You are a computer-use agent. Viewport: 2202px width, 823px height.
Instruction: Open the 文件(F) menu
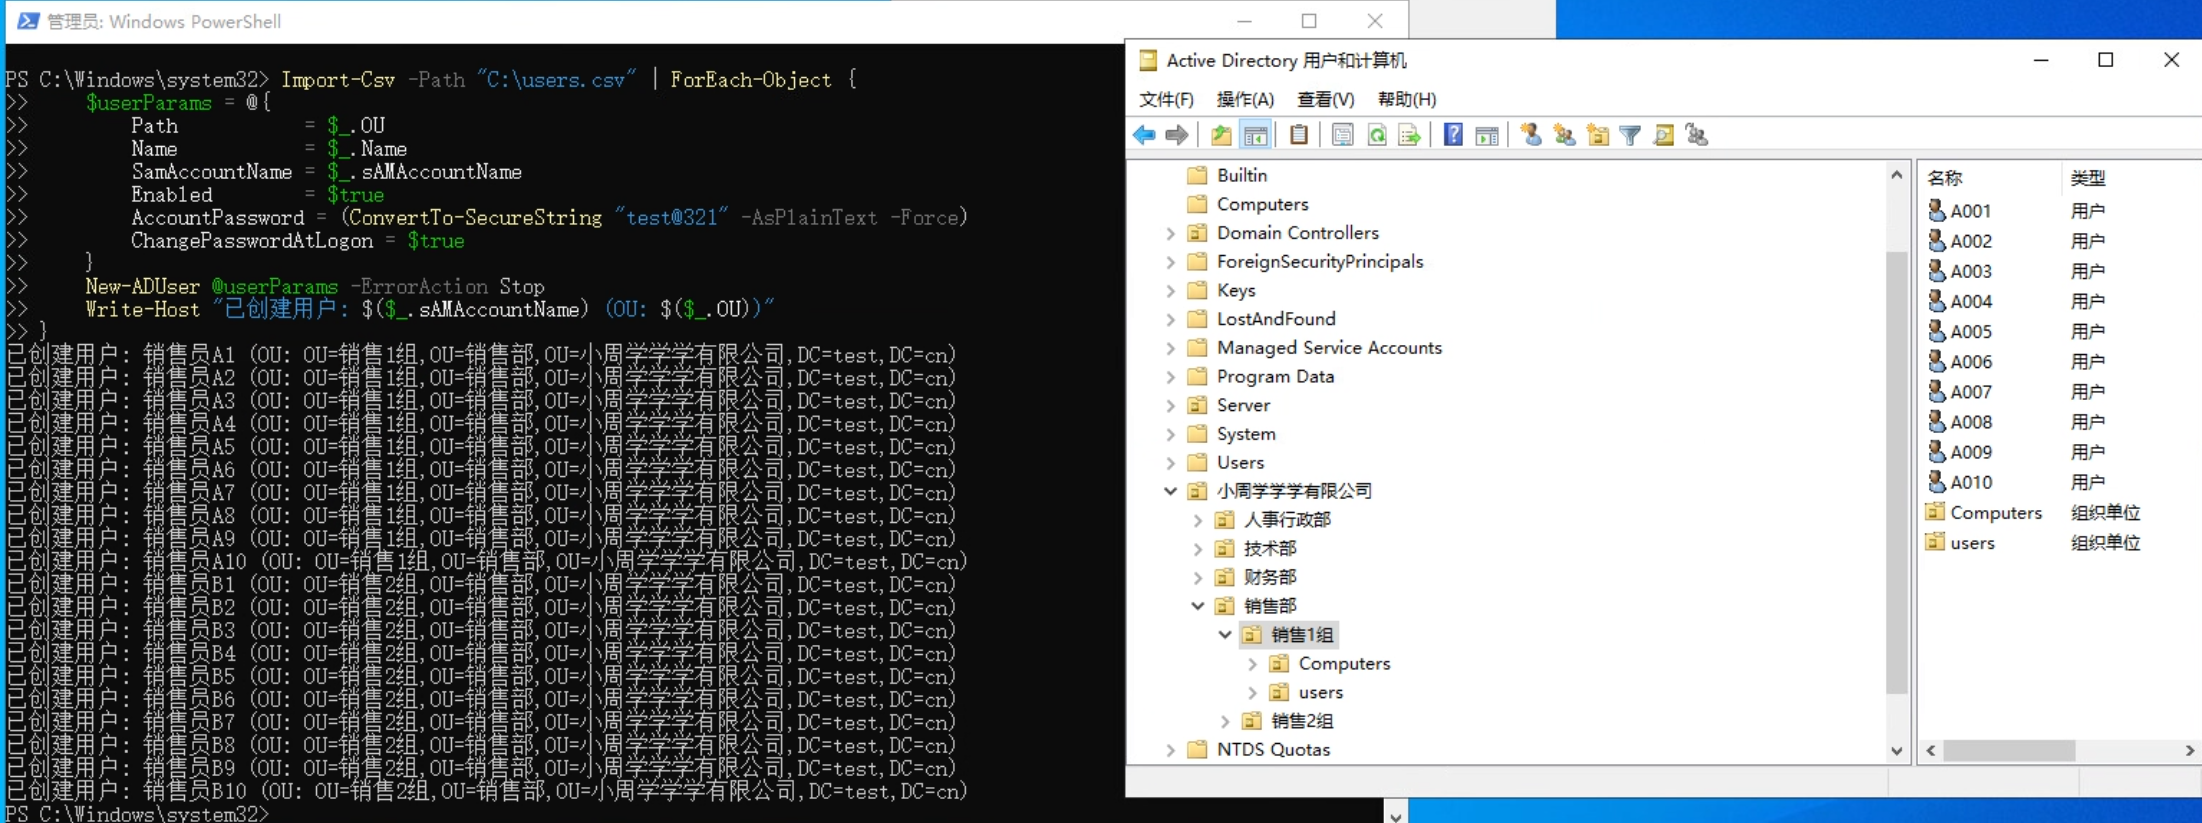tap(1166, 99)
